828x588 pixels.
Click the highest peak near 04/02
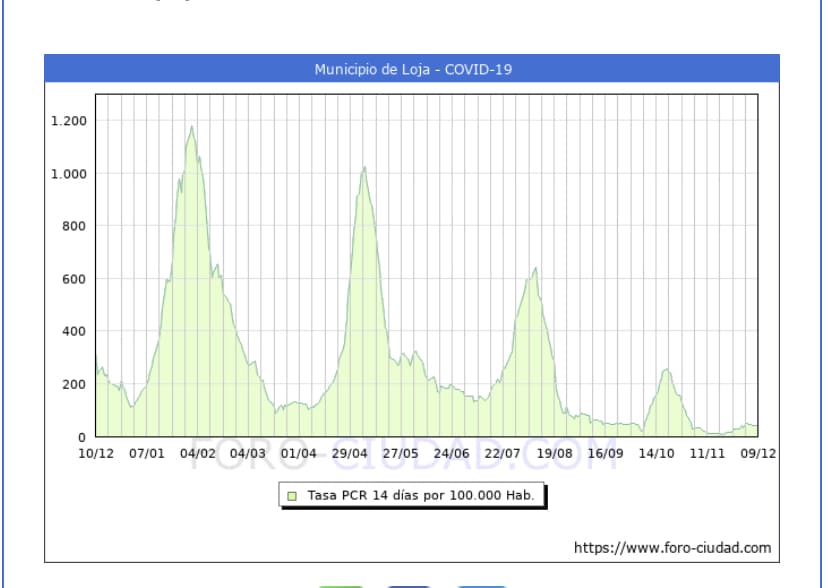tap(191, 128)
